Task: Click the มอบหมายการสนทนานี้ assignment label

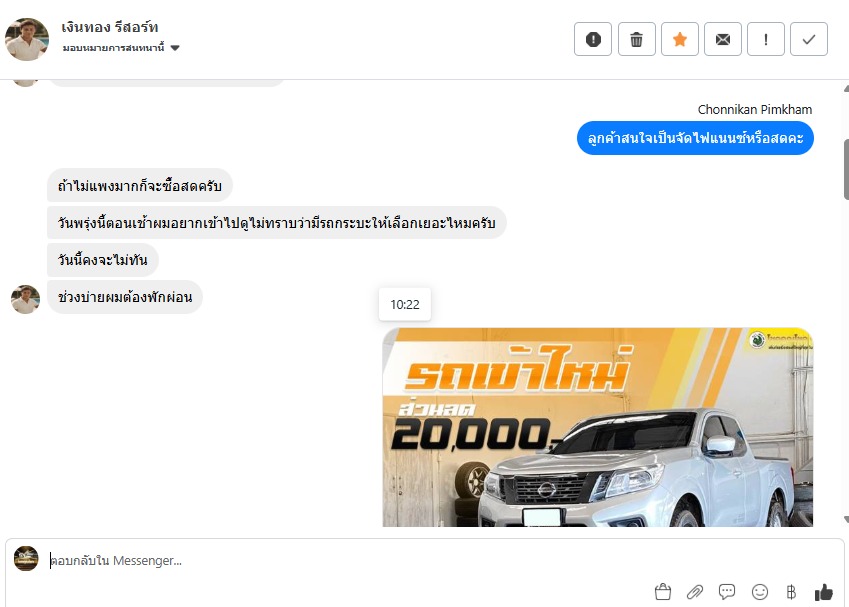Action: [x=113, y=48]
